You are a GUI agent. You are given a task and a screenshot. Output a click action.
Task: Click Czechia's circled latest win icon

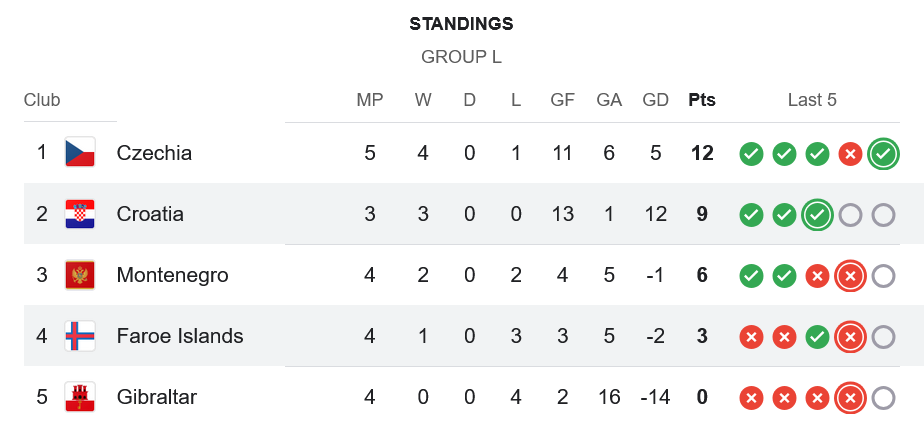pos(883,154)
